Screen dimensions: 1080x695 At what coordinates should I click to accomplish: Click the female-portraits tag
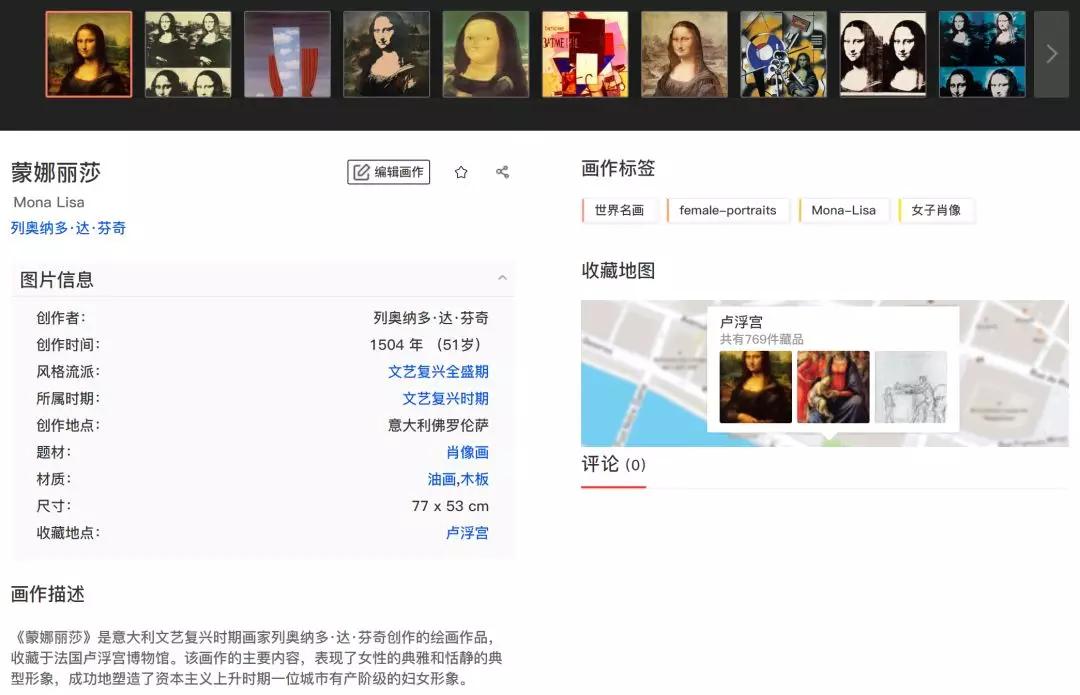coord(729,210)
